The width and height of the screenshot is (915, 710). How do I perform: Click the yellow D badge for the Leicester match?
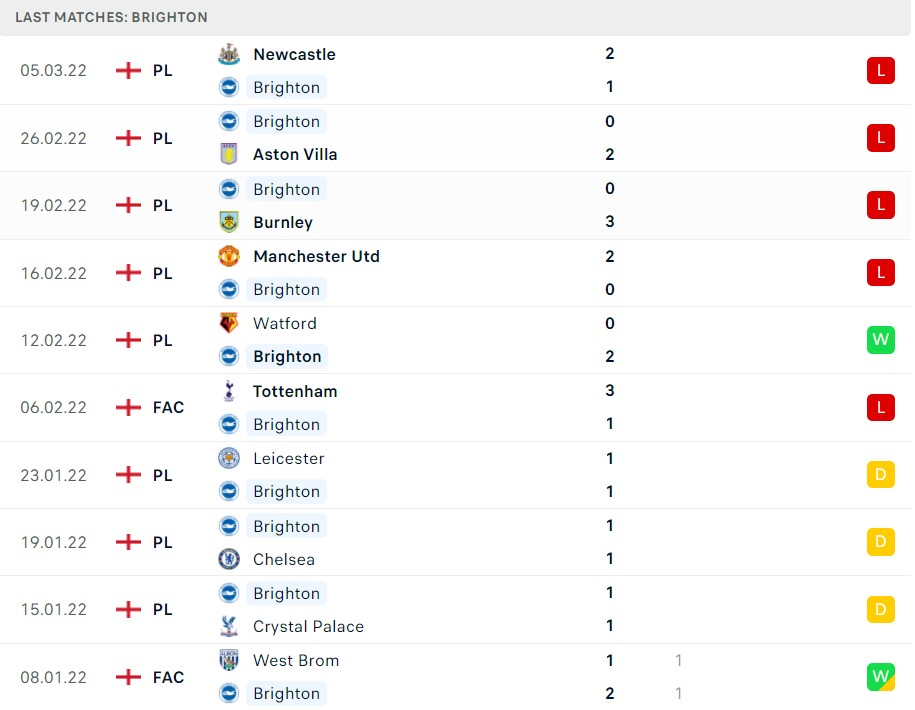coord(880,474)
